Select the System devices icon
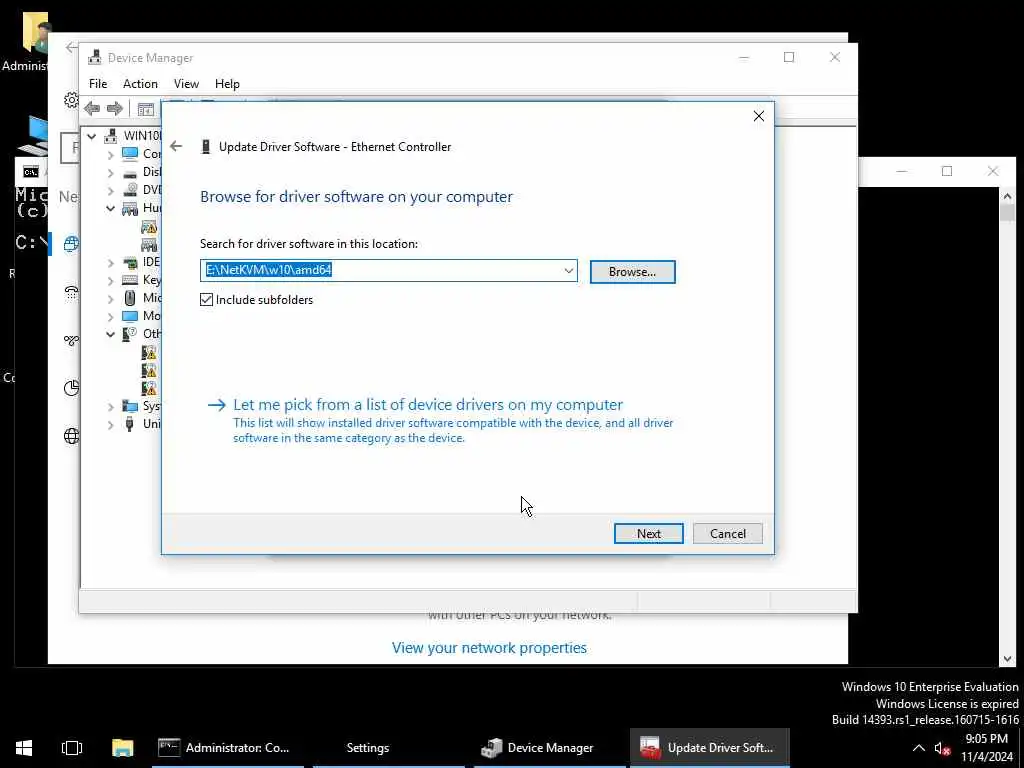The height and width of the screenshot is (768, 1024). tap(130, 406)
